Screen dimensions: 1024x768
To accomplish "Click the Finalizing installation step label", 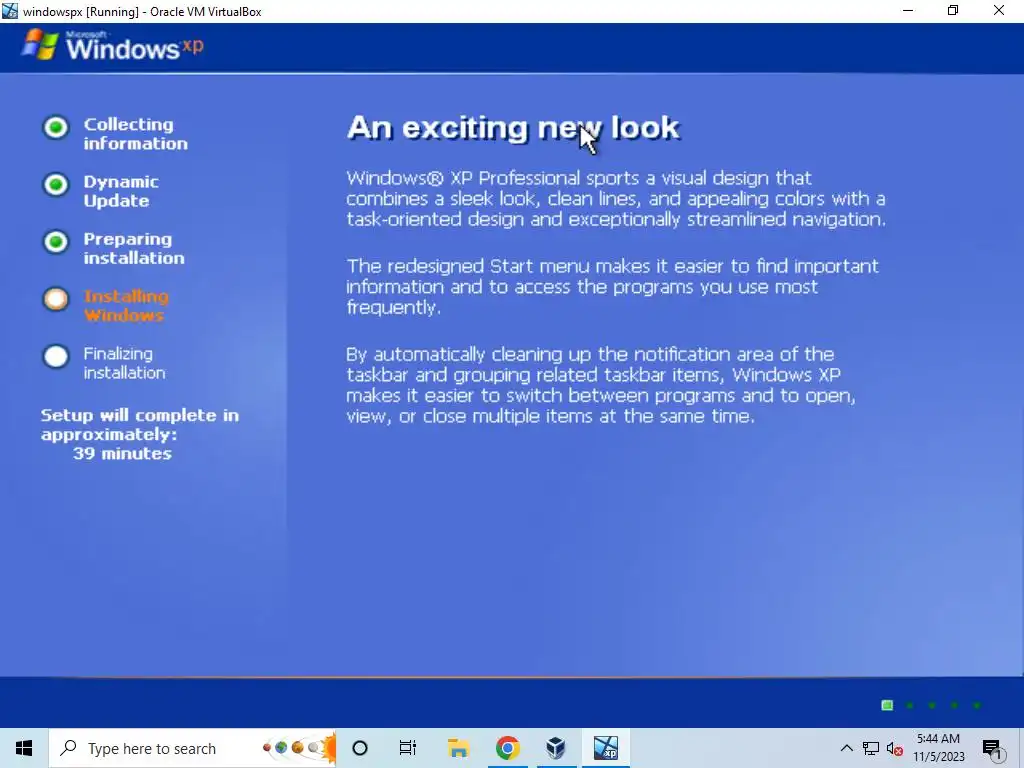I will [124, 363].
